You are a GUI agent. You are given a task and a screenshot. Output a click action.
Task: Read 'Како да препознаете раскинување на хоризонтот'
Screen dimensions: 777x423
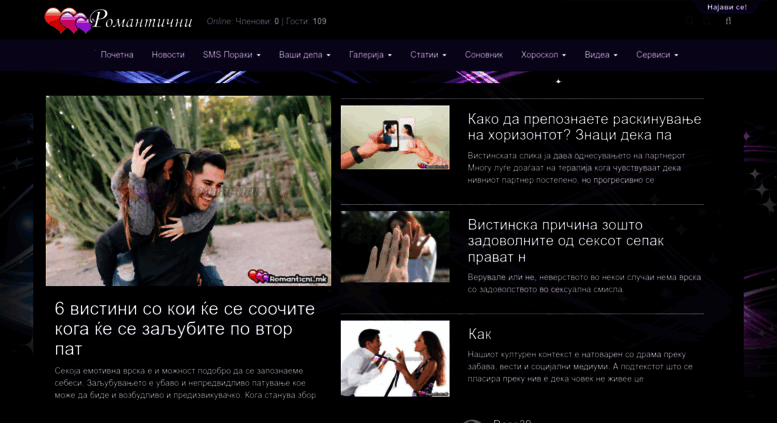pos(584,127)
